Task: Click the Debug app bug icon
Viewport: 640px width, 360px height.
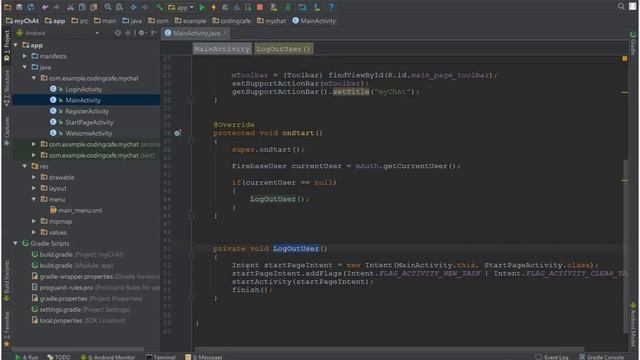Action: click(225, 7)
